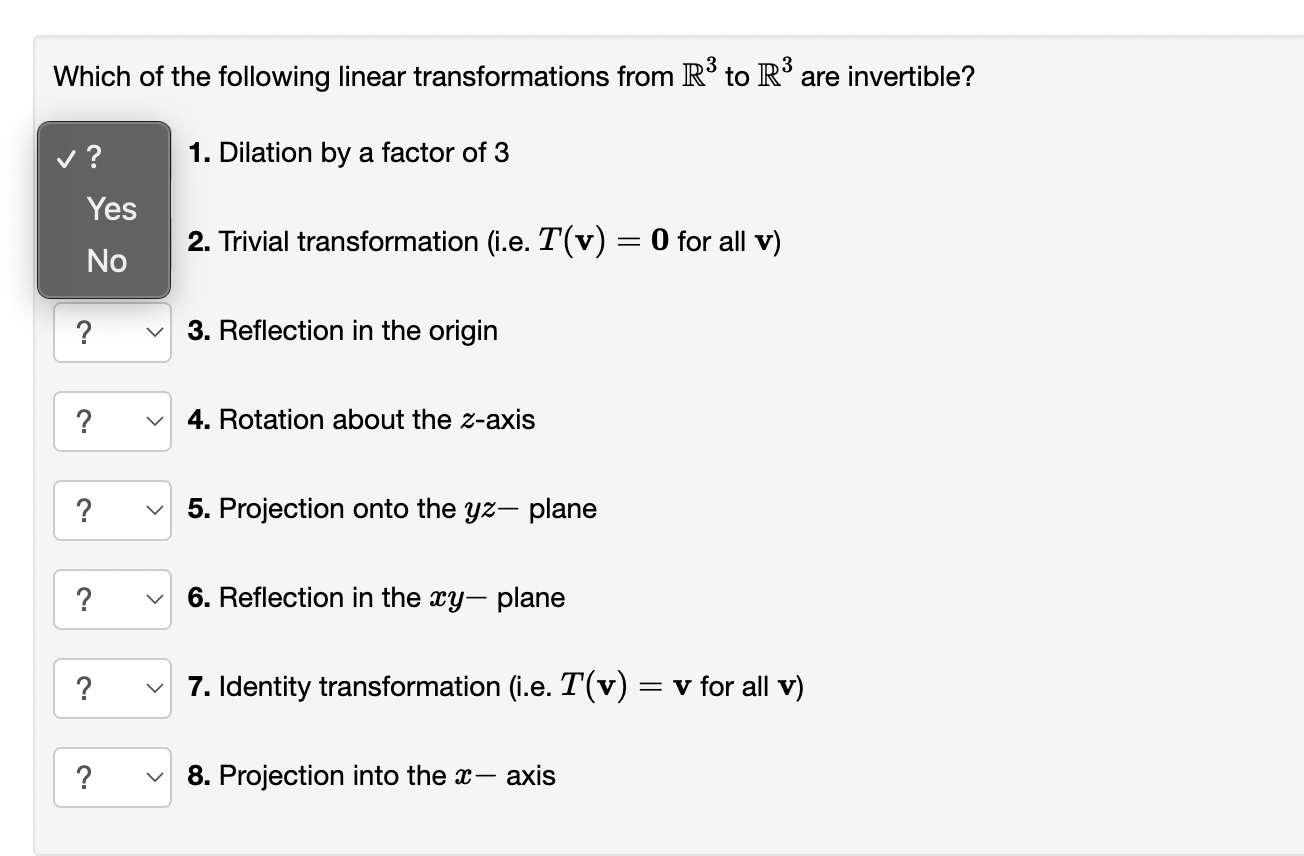Click the chevron icon next to question 8
The width and height of the screenshot is (1304, 856).
(154, 776)
